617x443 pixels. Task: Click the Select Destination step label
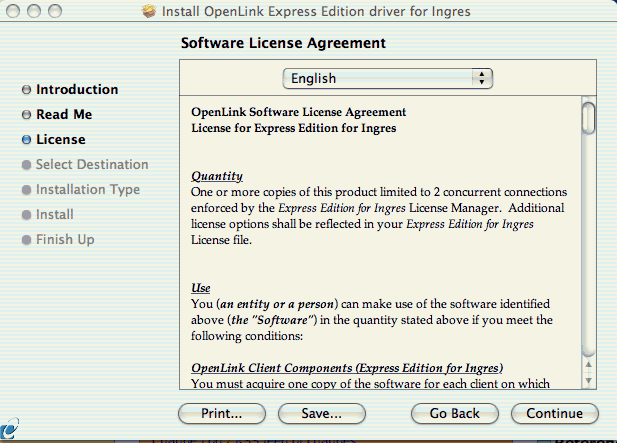(x=92, y=164)
